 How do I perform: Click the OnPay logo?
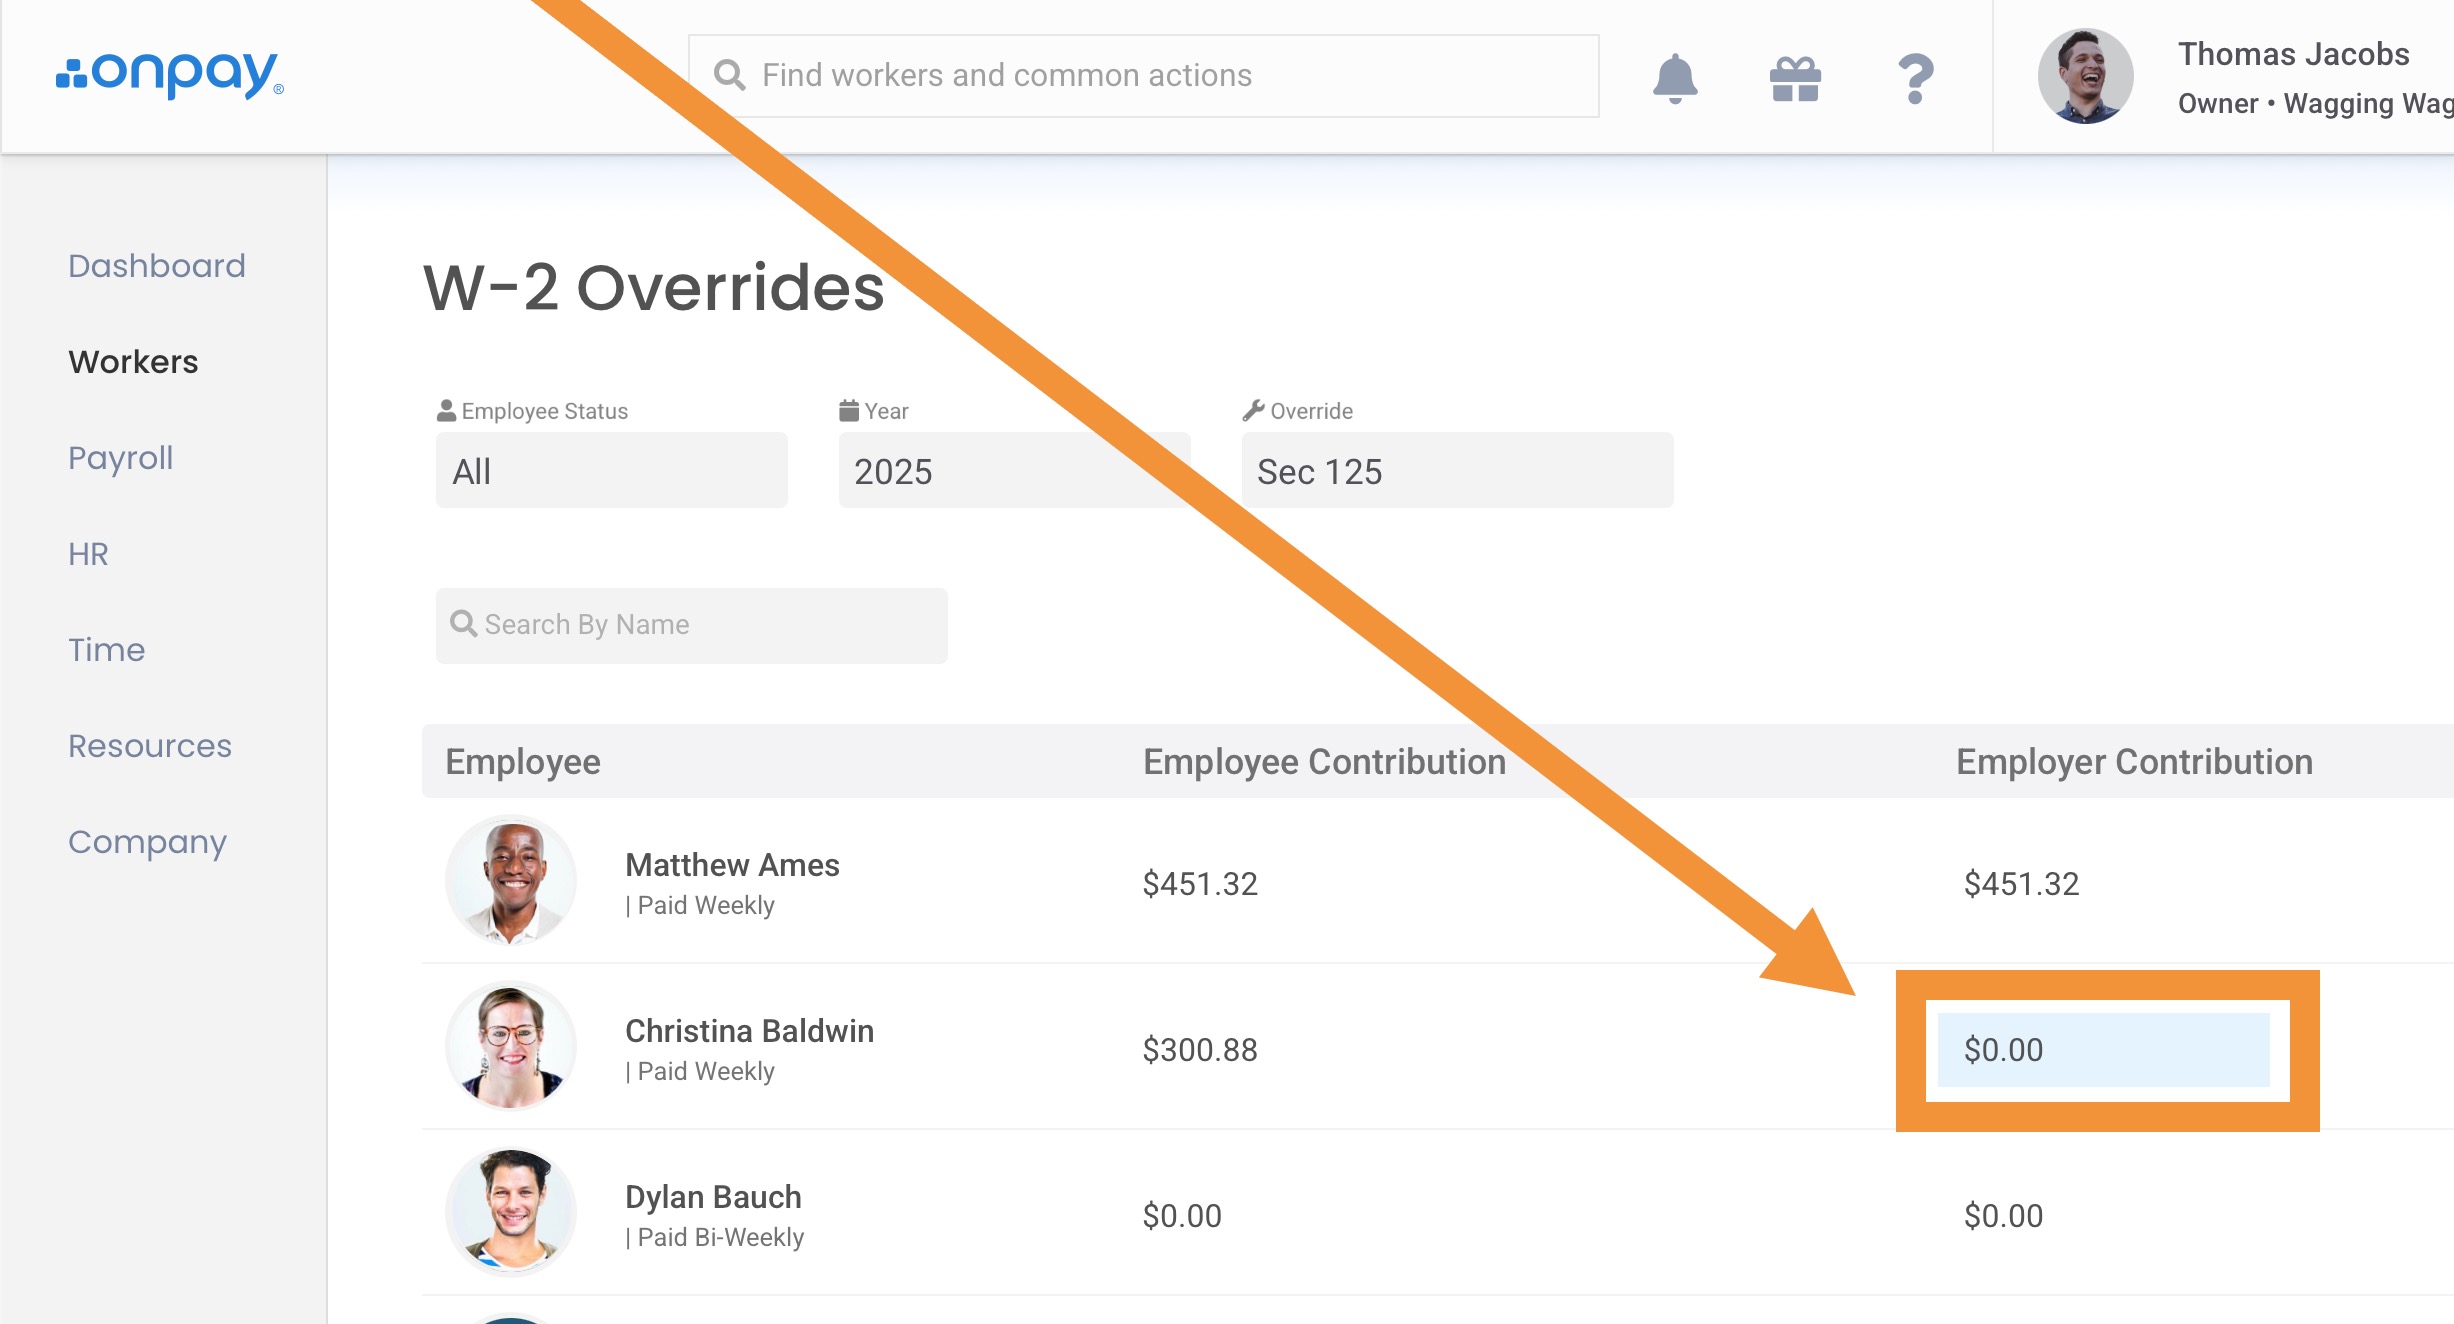[170, 75]
